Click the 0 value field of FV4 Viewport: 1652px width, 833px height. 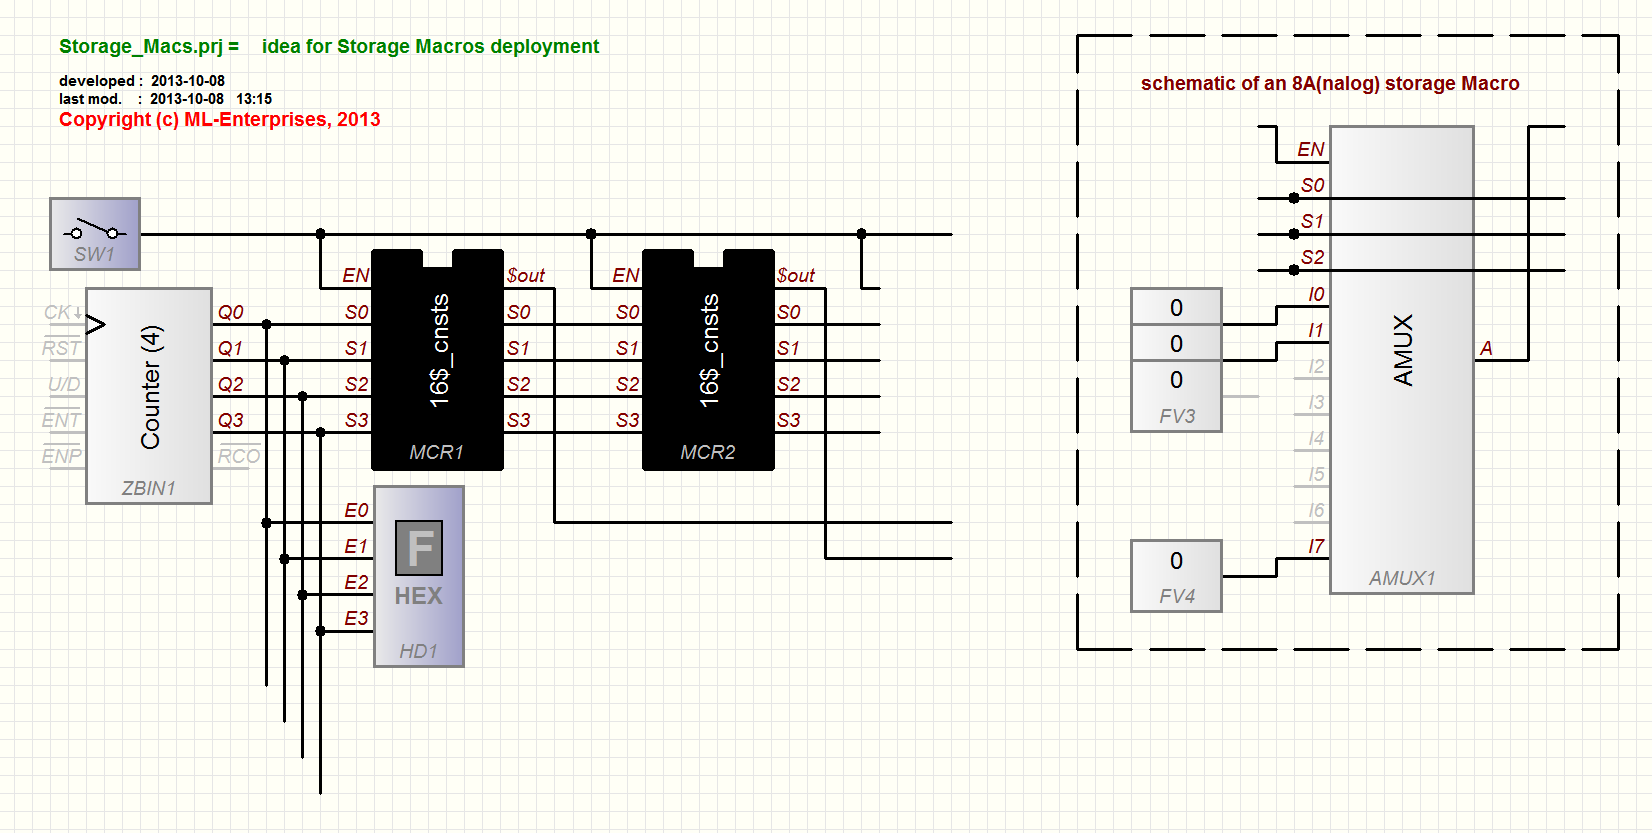pyautogui.click(x=1177, y=561)
